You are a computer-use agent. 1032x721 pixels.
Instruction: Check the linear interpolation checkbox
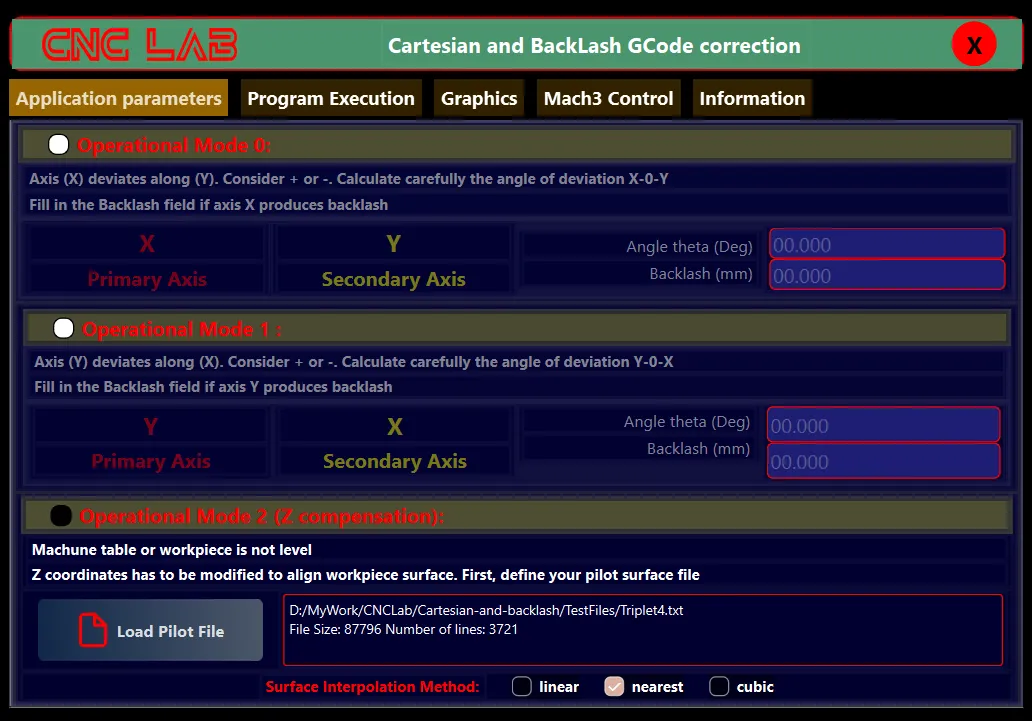(522, 686)
